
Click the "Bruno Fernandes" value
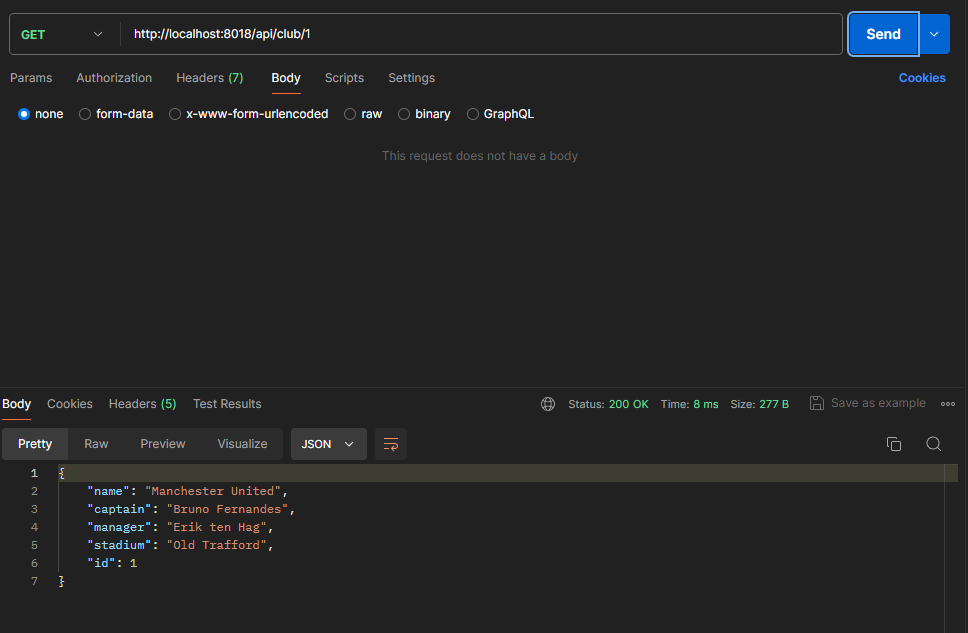tap(227, 509)
